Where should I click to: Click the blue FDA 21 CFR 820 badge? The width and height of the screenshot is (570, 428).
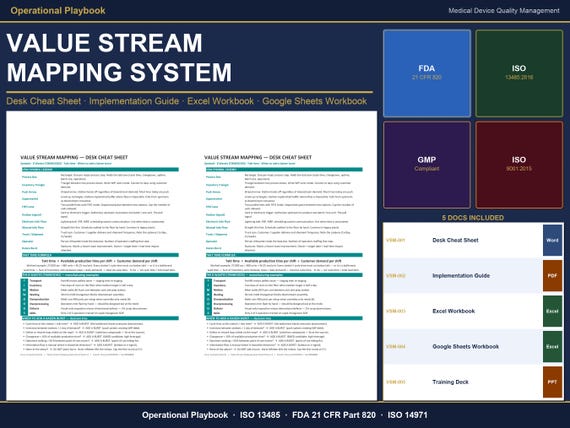(427, 73)
